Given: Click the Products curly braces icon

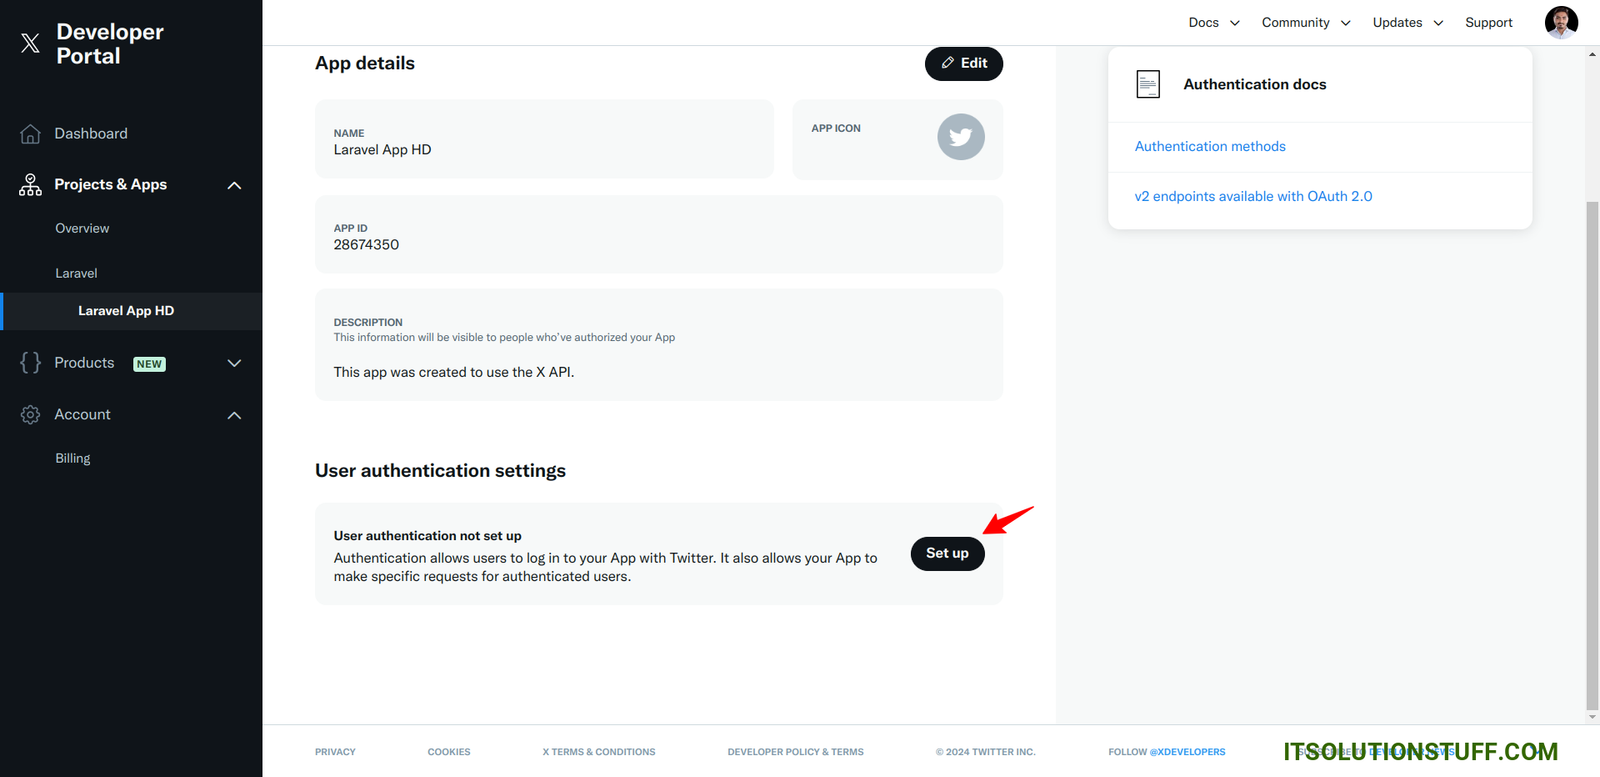Looking at the screenshot, I should 30,363.
